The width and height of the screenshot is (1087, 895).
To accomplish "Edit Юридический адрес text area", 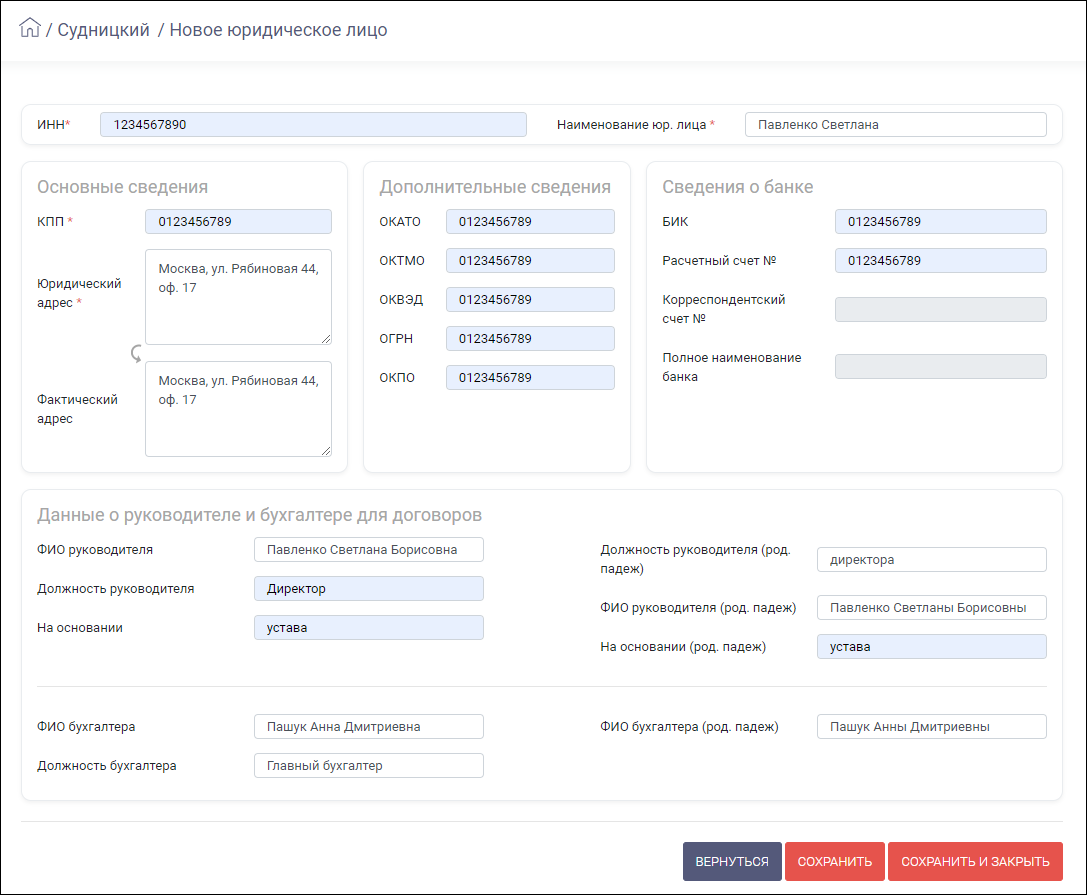I will [238, 297].
